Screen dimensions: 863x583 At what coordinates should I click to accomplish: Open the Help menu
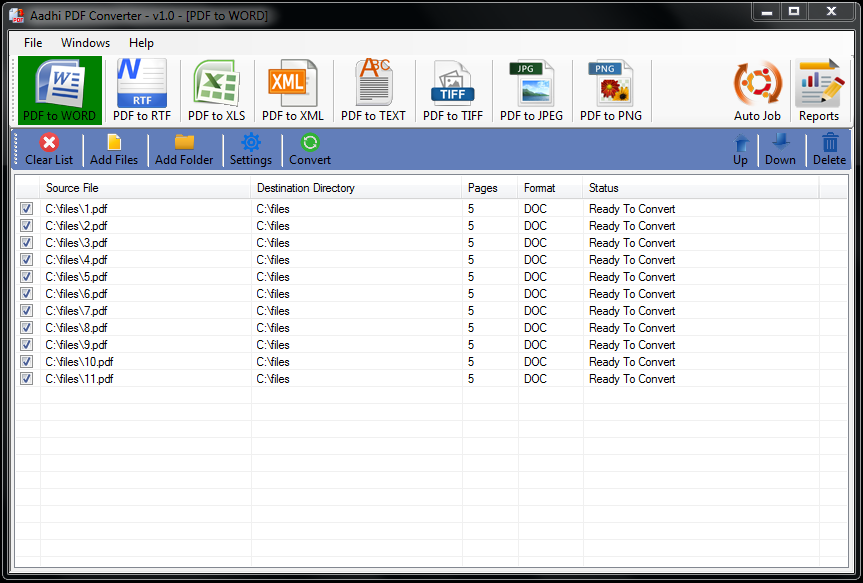[x=141, y=43]
